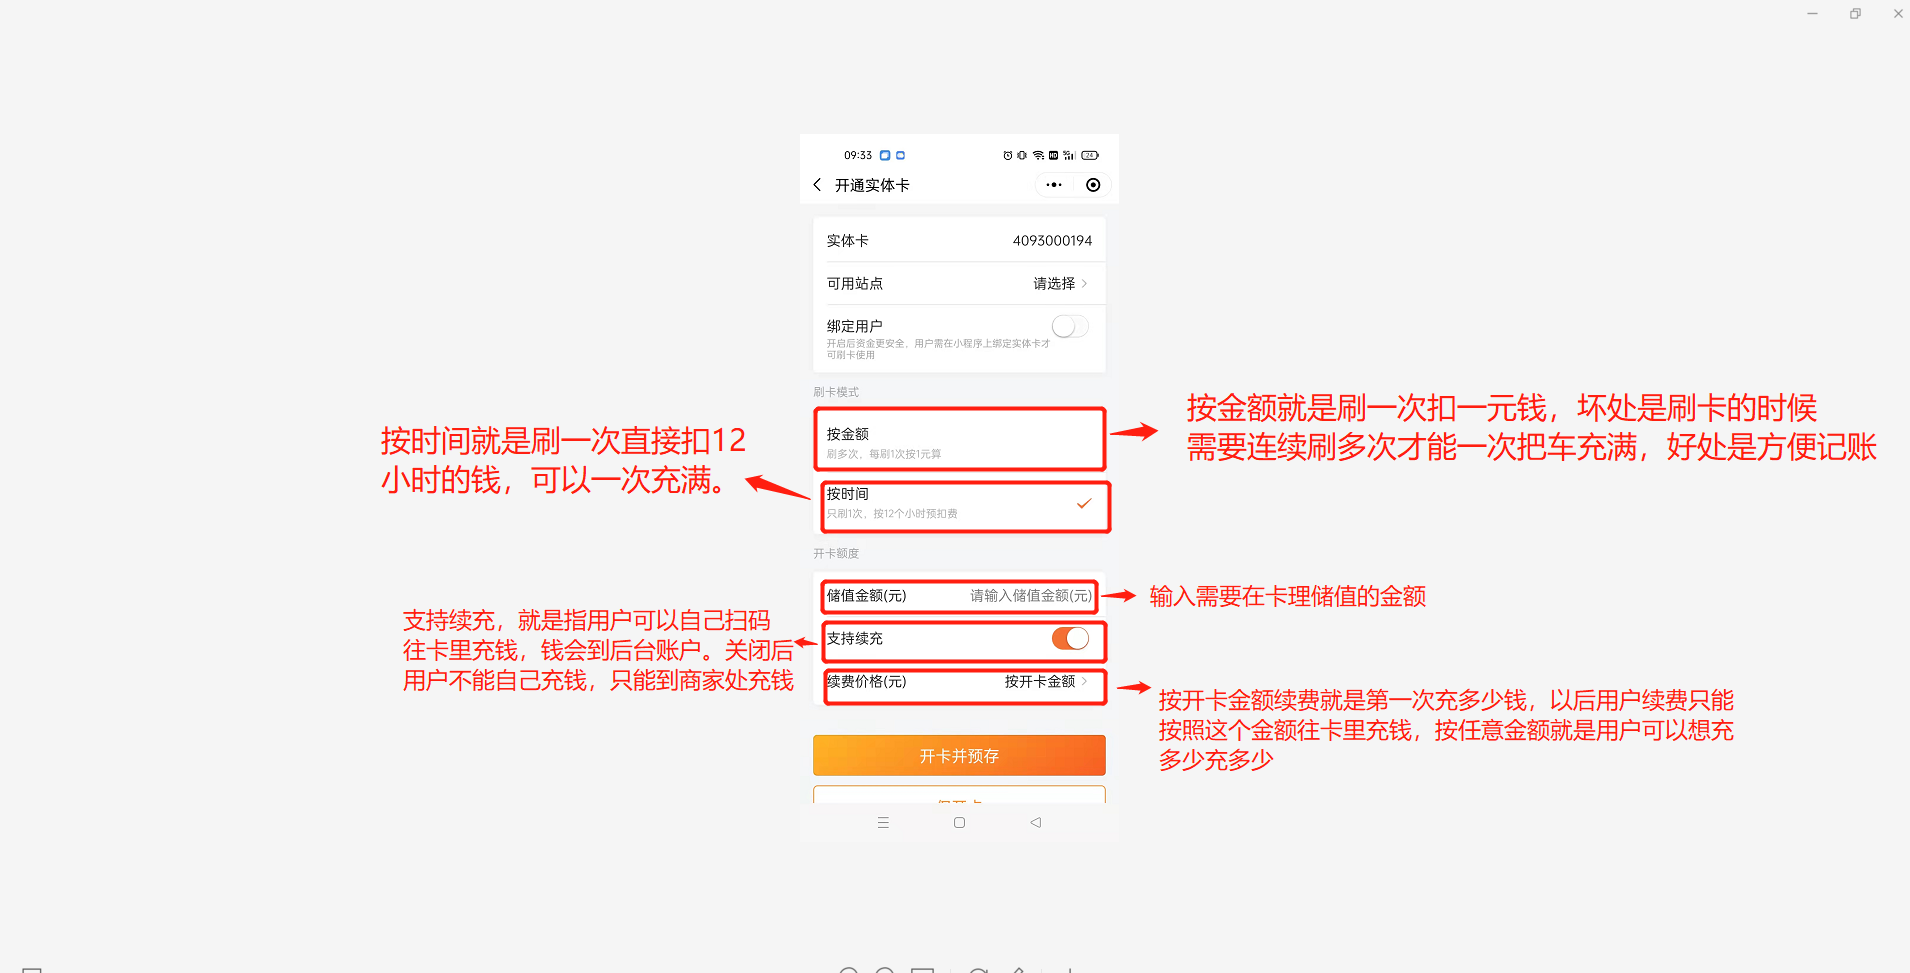Click the orange 开卡并预存 button
The width and height of the screenshot is (1910, 973).
pos(959,755)
